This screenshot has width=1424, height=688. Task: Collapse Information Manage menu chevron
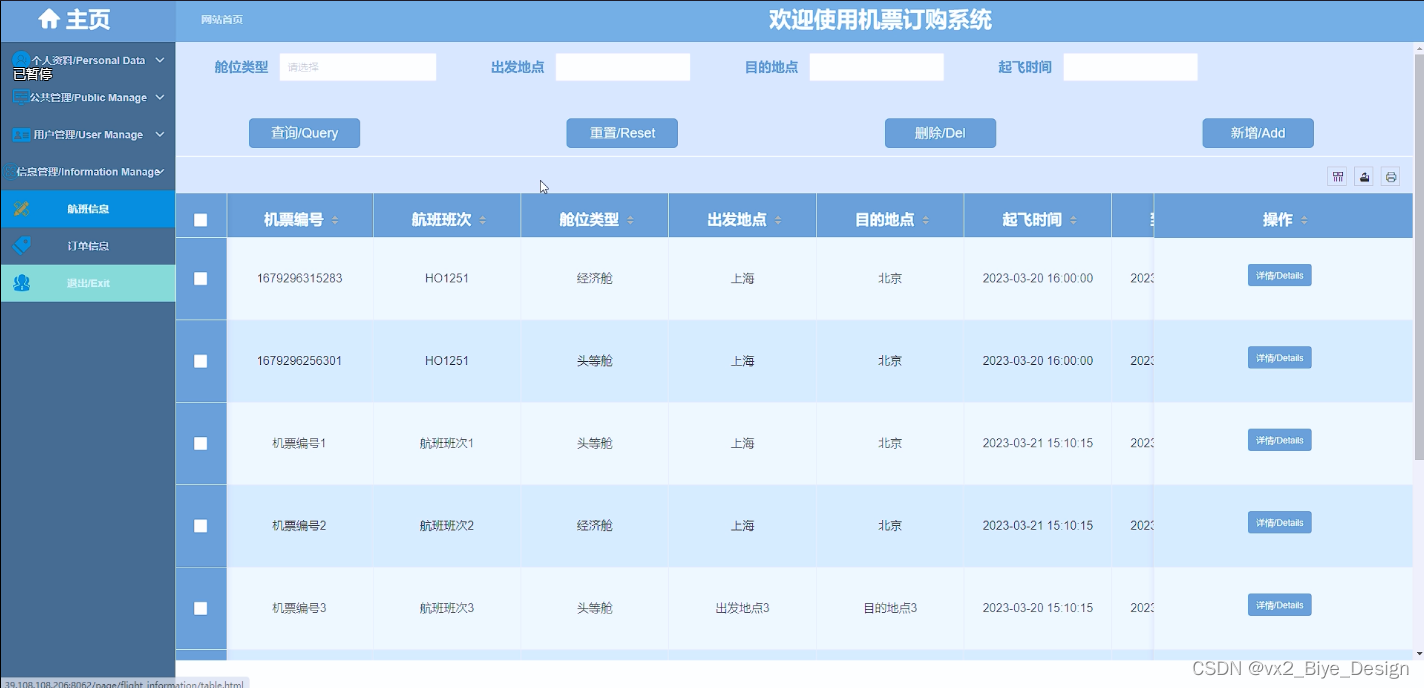[x=161, y=172]
